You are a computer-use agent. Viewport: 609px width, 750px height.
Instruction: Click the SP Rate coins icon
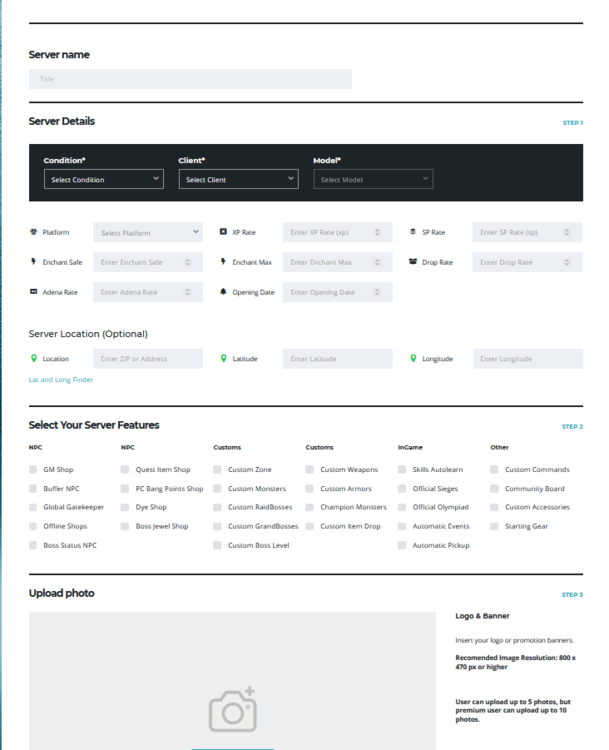[413, 232]
